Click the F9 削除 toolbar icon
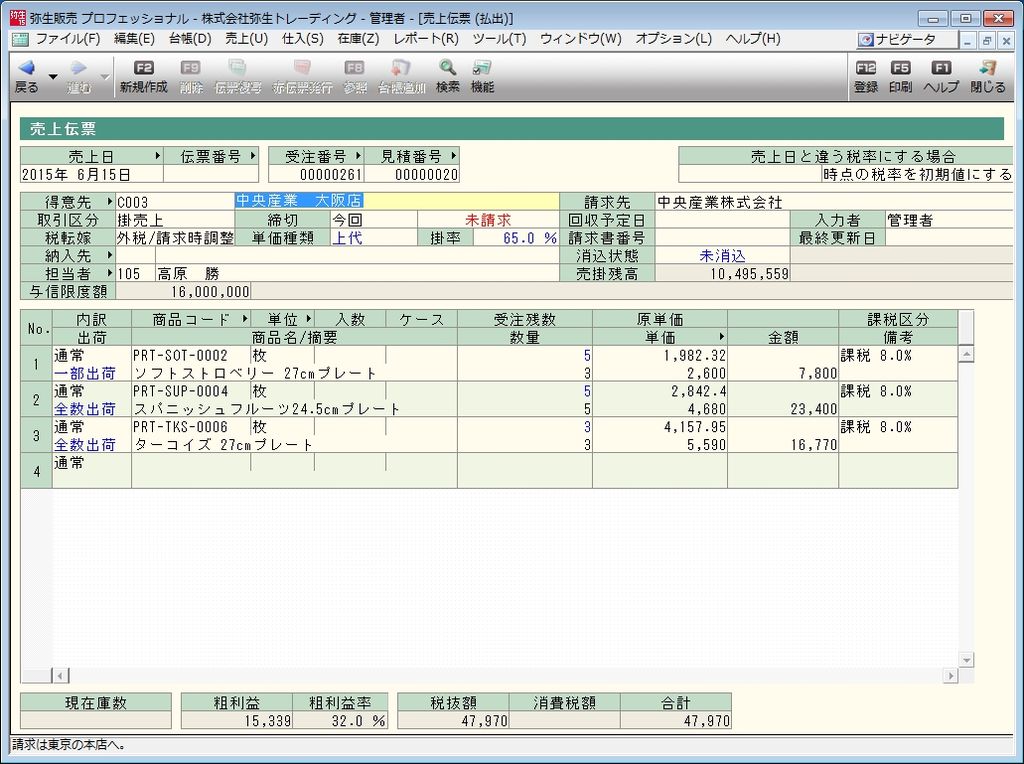 click(191, 68)
